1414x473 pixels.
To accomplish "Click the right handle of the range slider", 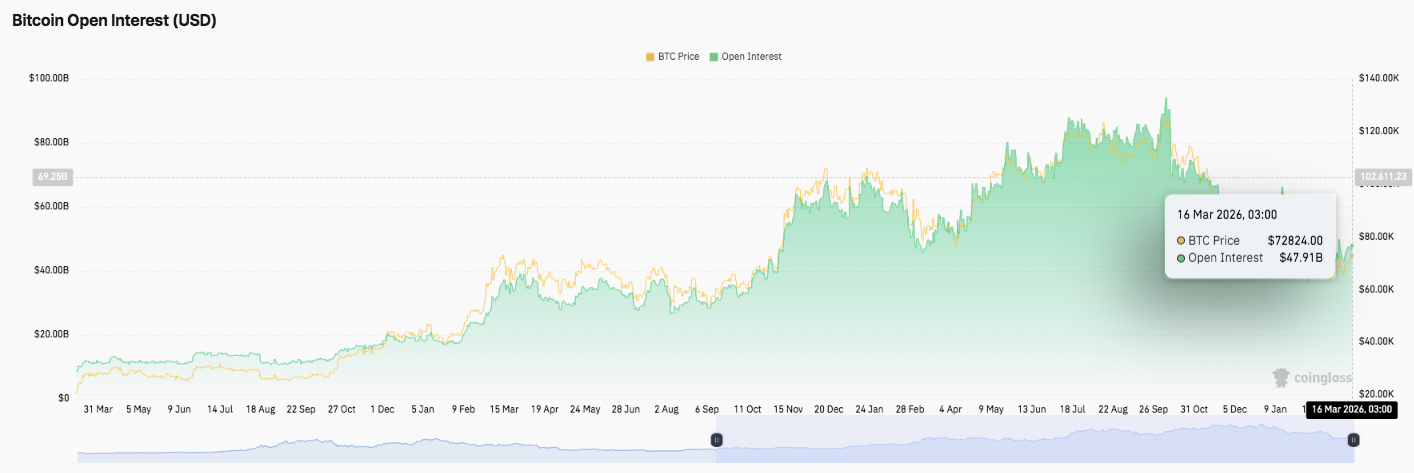I will tap(1353, 440).
